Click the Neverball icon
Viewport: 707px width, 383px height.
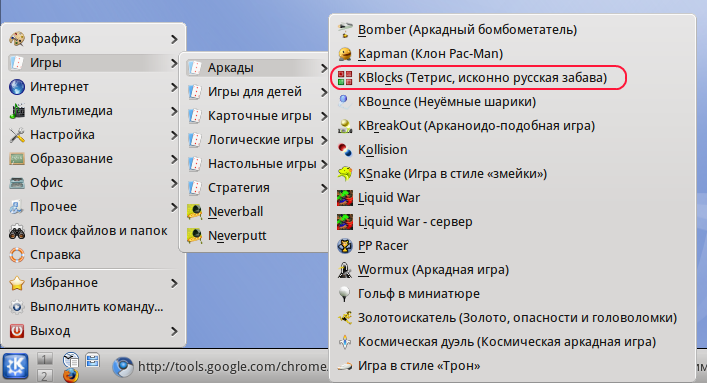point(195,212)
